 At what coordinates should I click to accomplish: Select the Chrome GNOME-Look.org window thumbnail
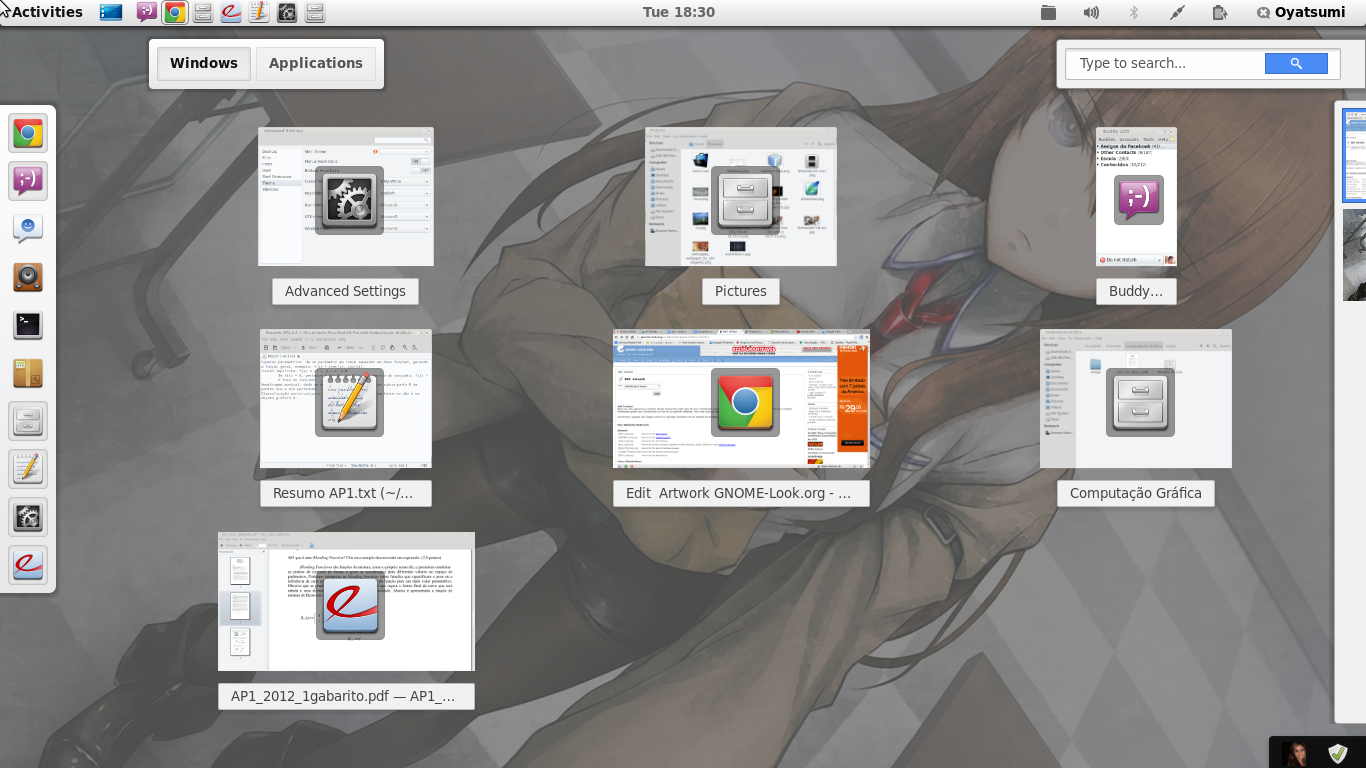click(741, 398)
